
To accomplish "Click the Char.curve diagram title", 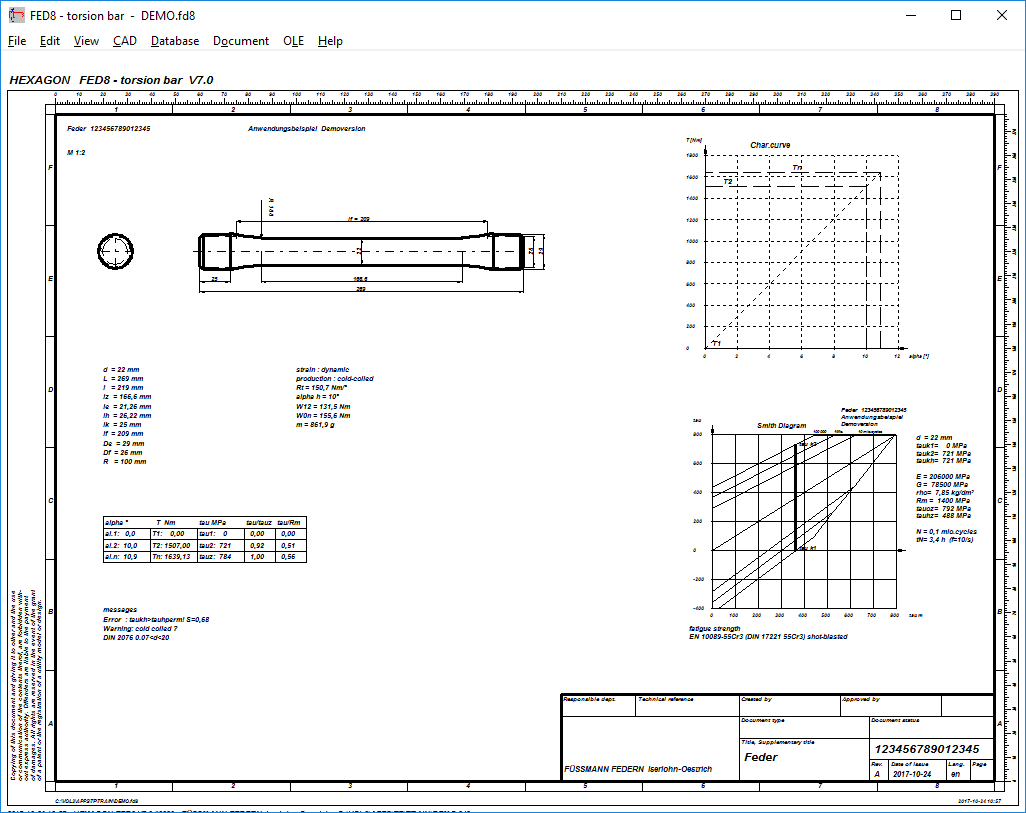I will click(770, 145).
